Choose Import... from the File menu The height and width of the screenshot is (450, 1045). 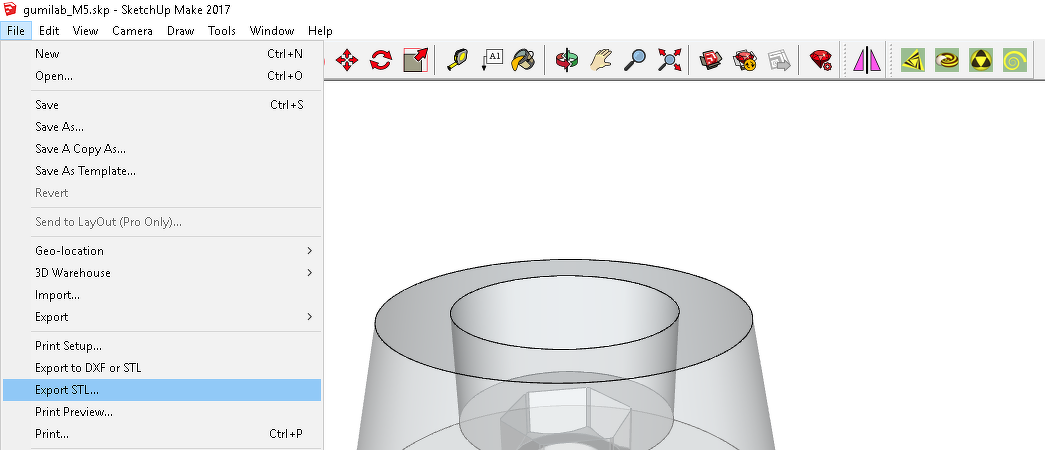[x=162, y=295]
